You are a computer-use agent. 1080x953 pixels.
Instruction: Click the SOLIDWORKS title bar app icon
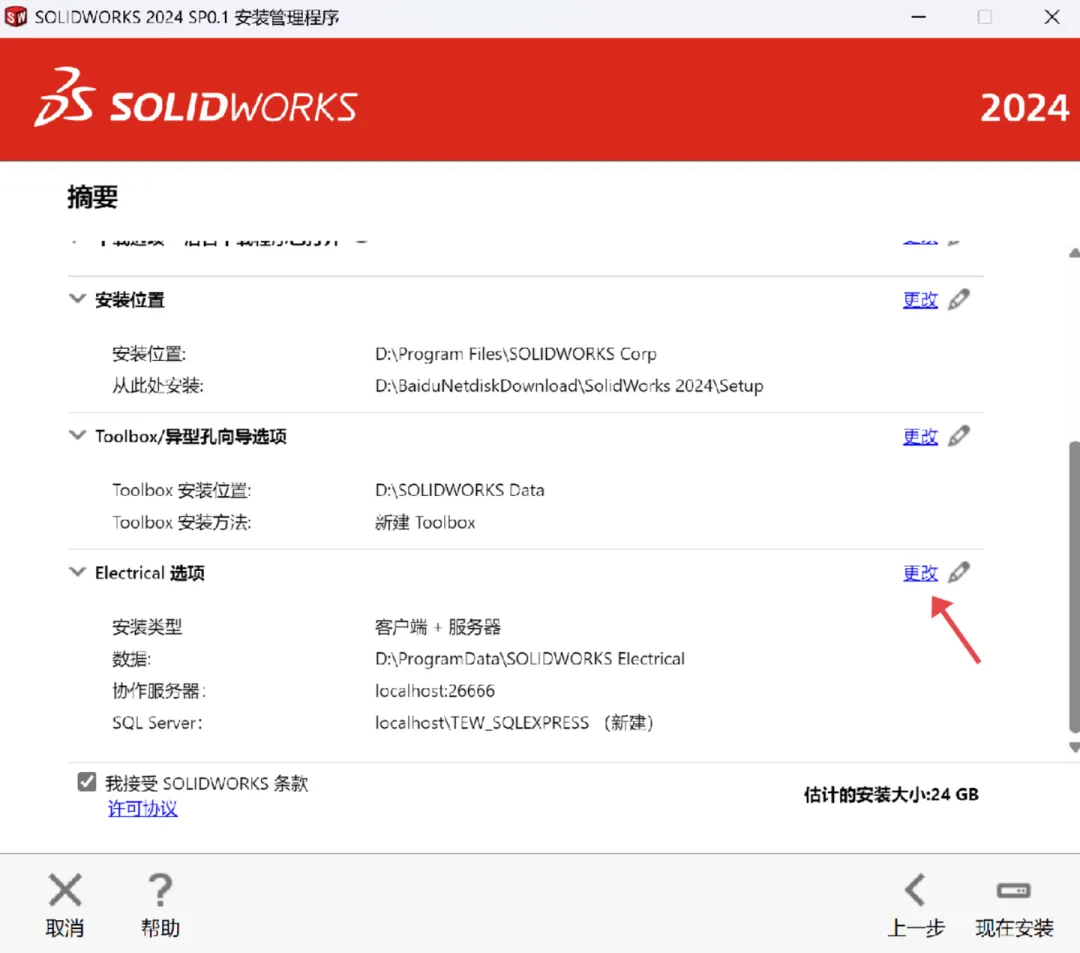click(16, 17)
